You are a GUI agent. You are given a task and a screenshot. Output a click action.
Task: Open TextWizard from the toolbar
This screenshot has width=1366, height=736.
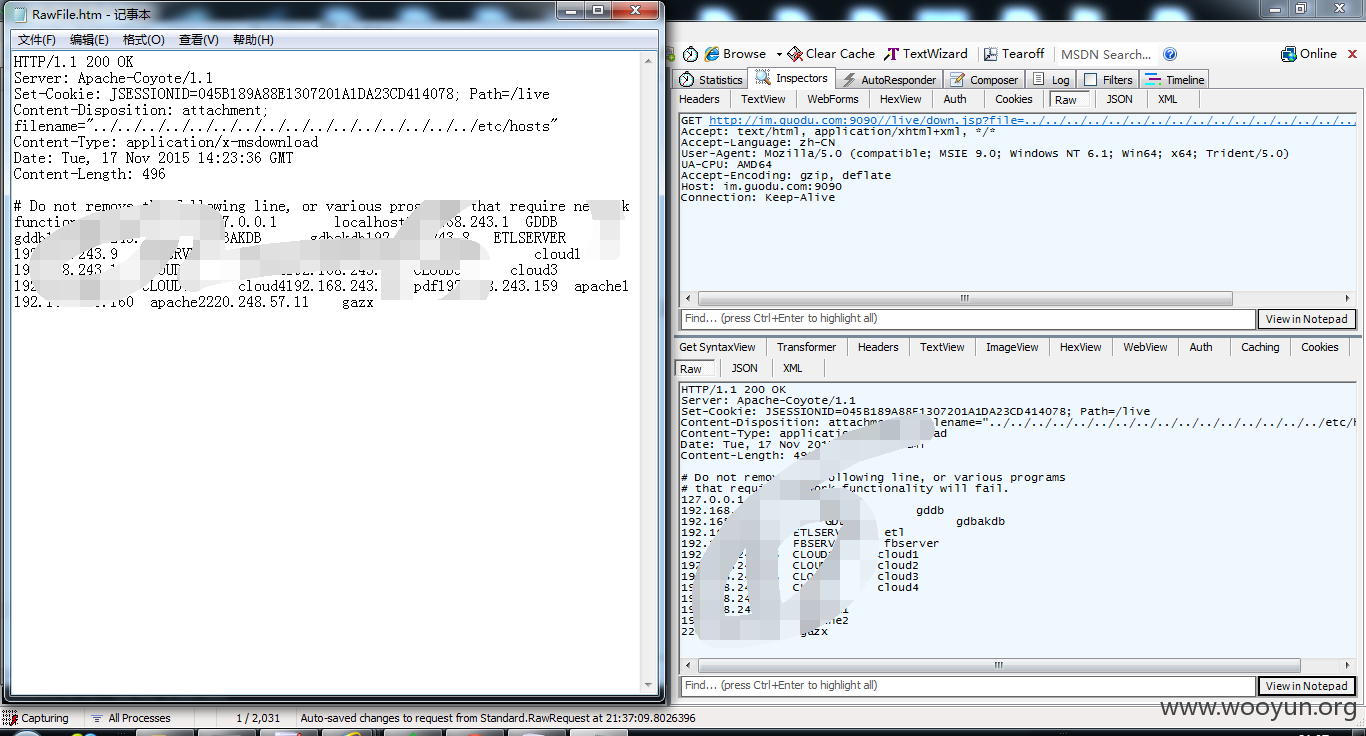[927, 54]
